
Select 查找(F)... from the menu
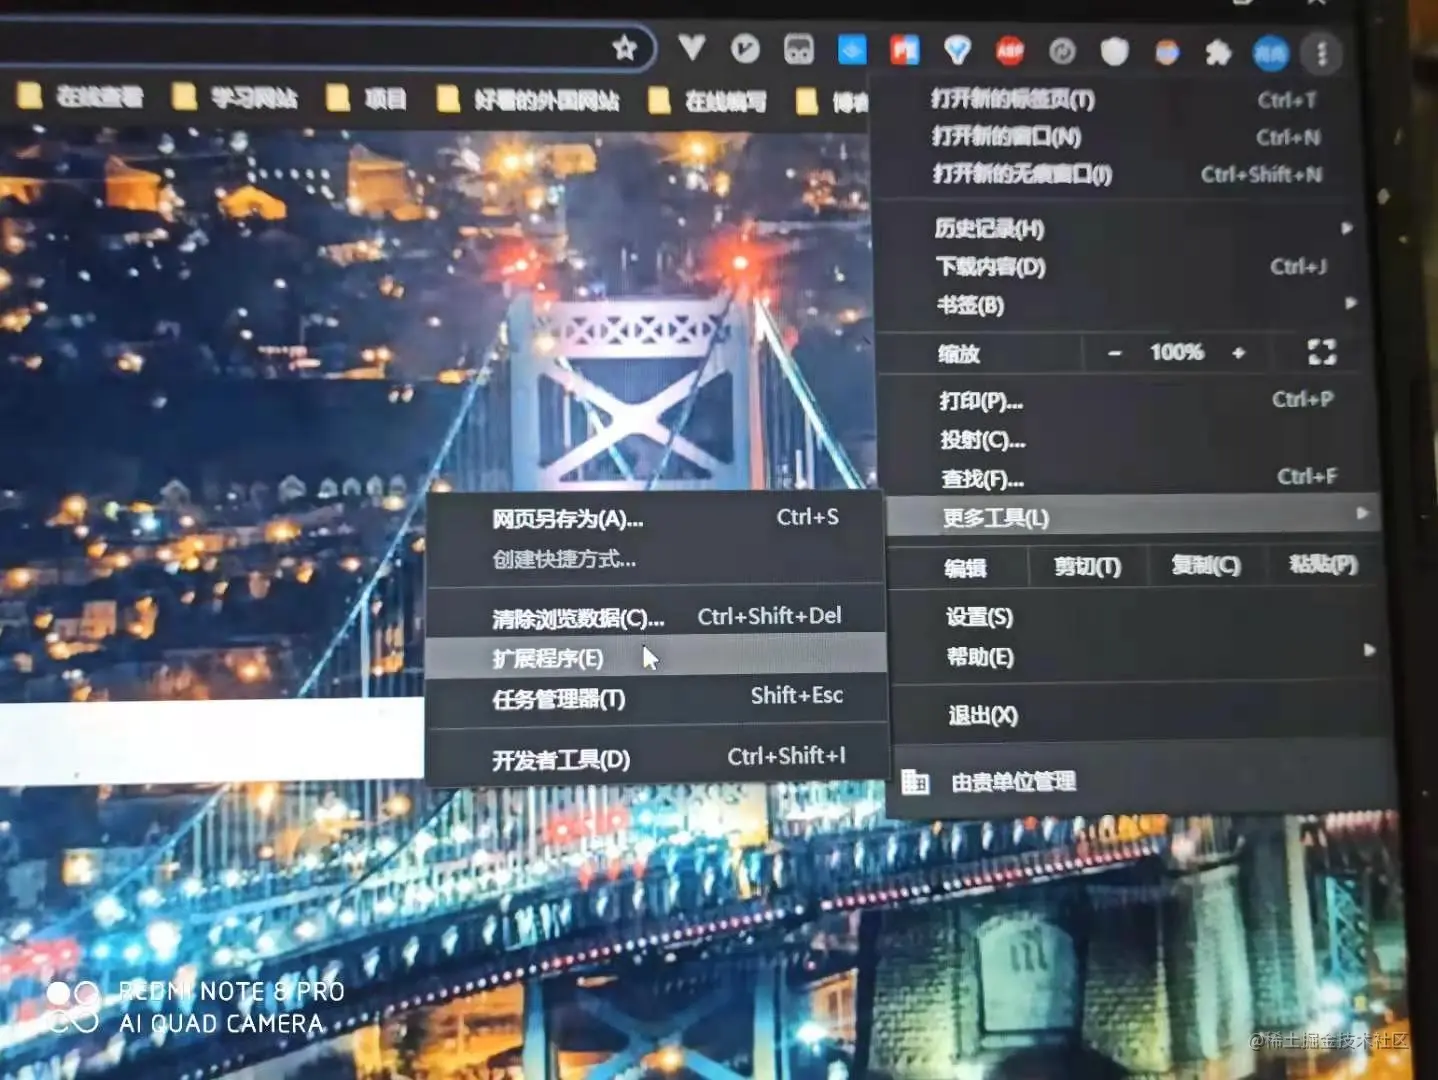[1128, 479]
